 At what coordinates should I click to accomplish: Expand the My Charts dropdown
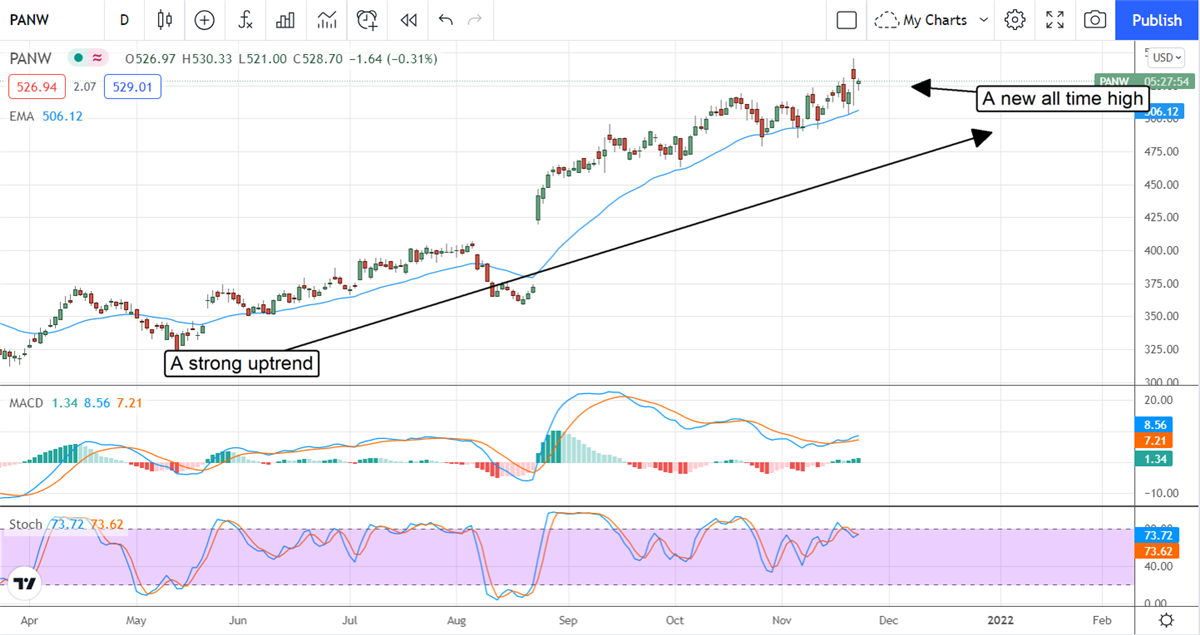point(930,20)
